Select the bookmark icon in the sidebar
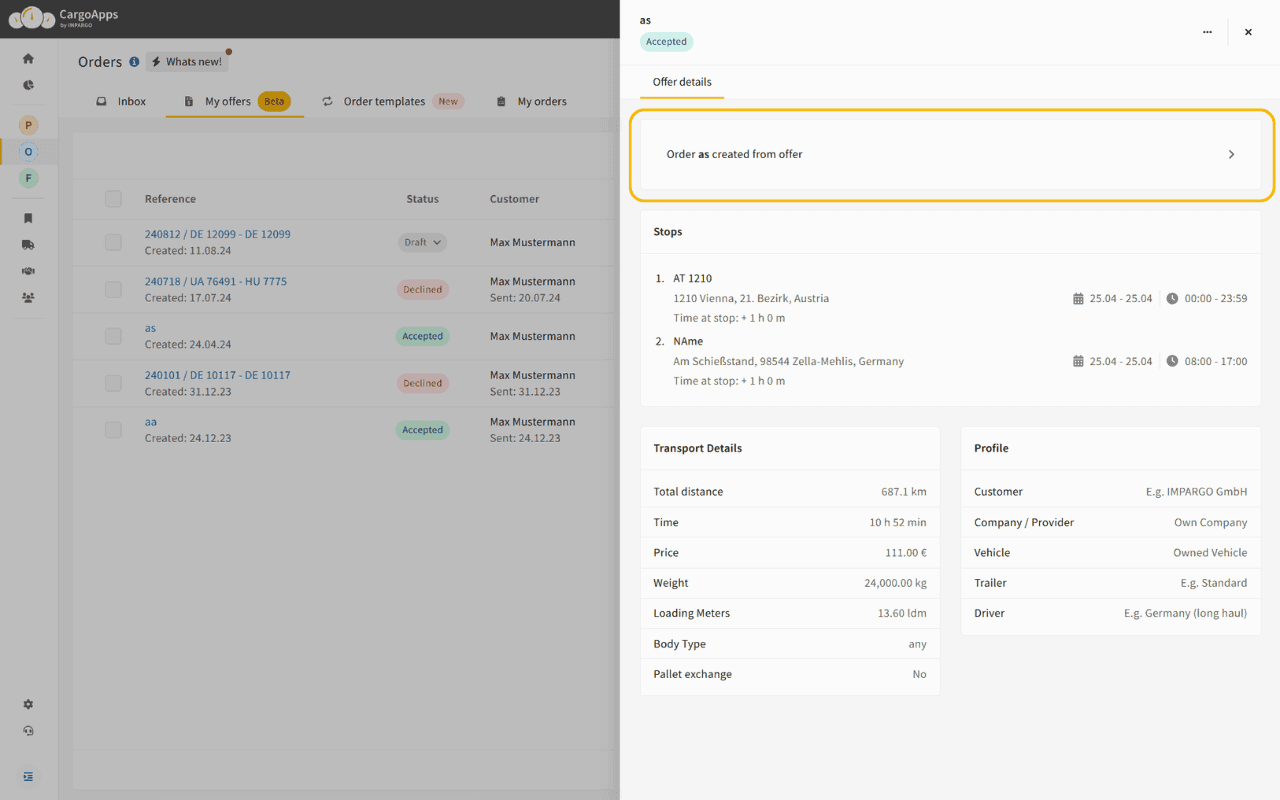The image size is (1280, 800). pos(28,218)
